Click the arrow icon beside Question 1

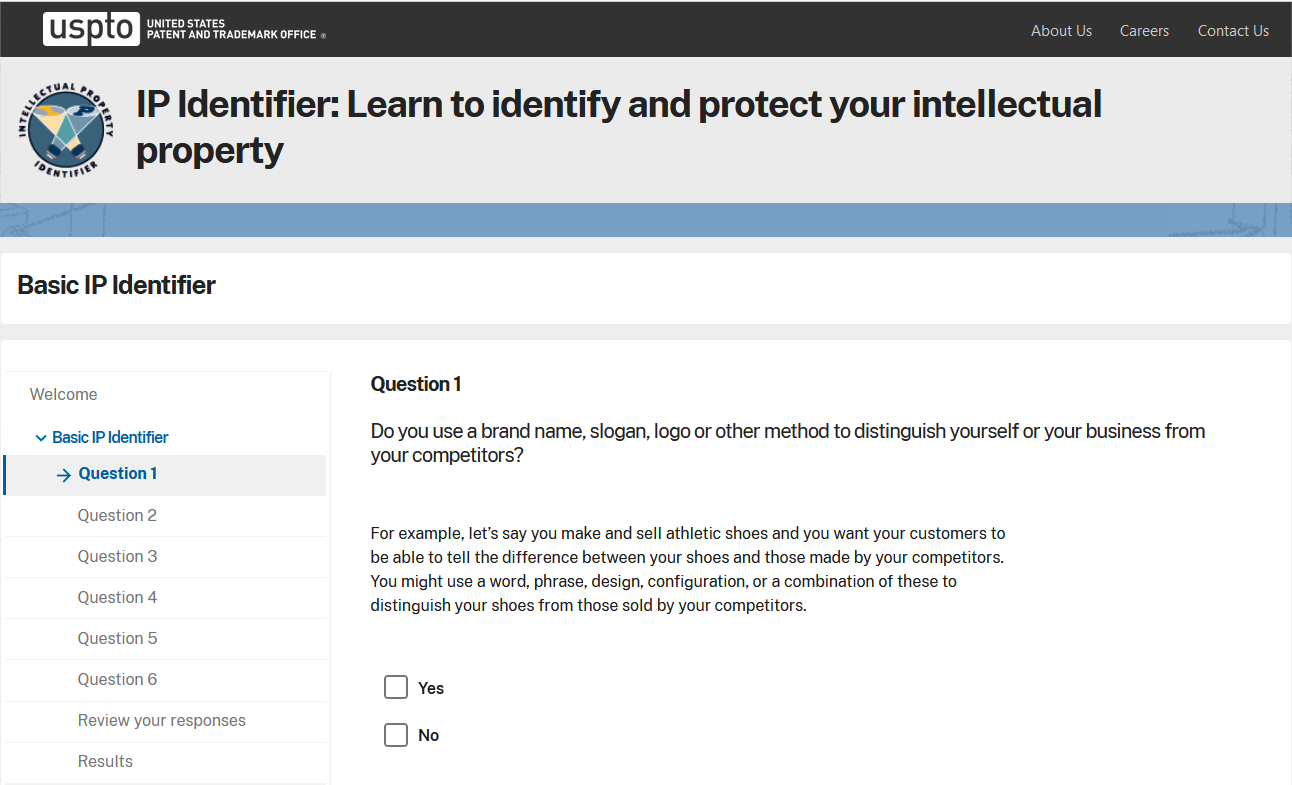pos(64,475)
